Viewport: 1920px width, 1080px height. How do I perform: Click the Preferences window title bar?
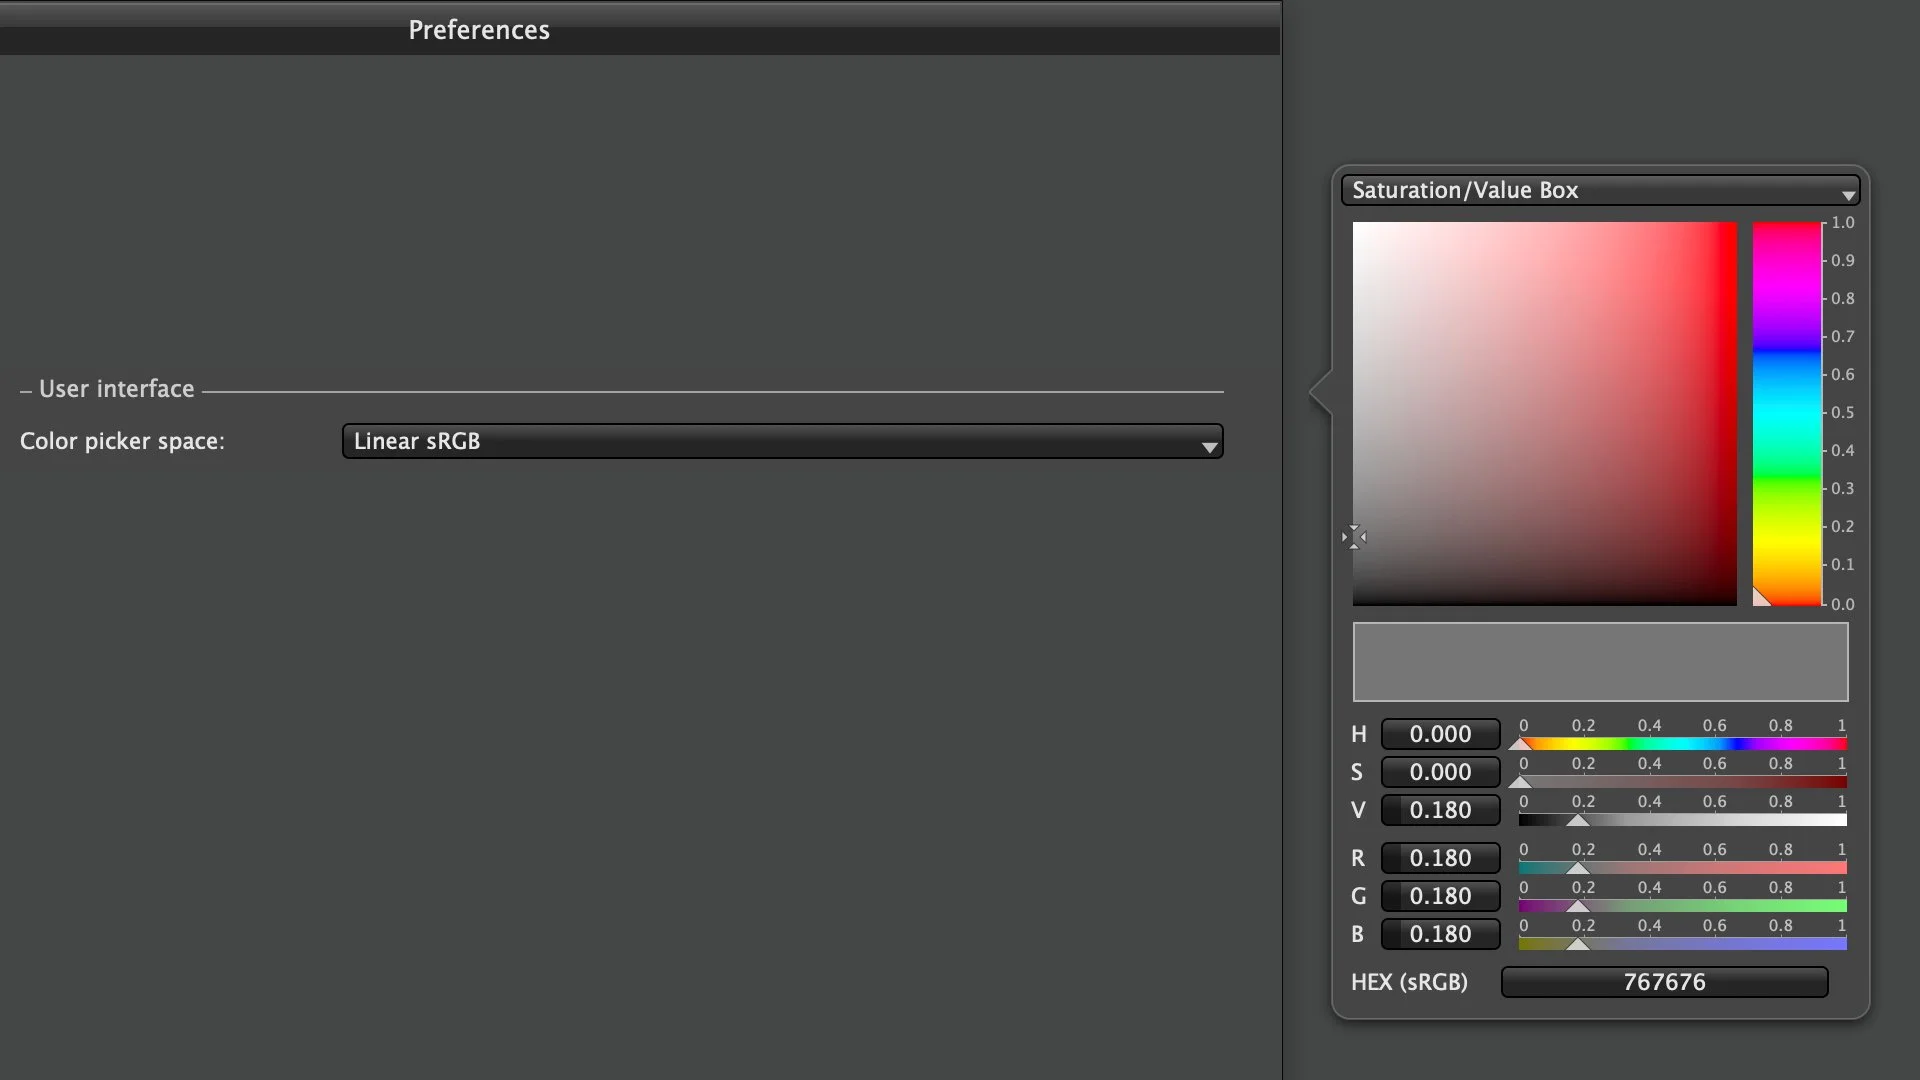478,30
